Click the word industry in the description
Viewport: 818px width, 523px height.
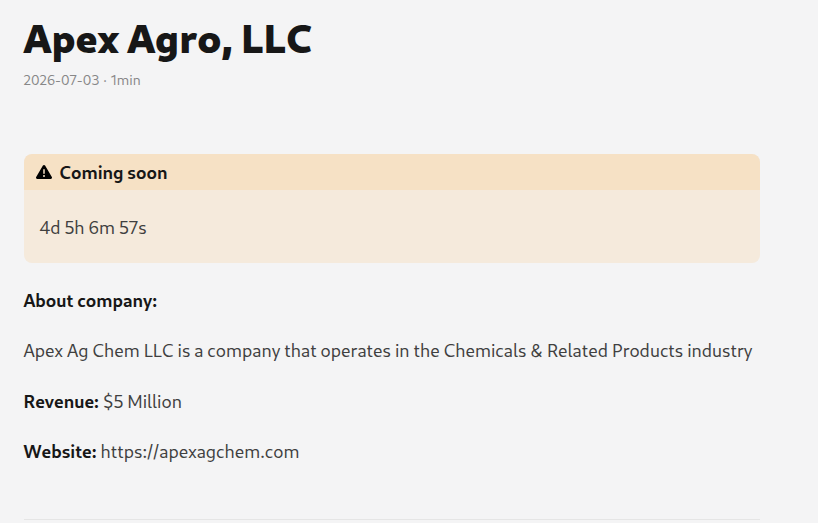click(x=719, y=351)
